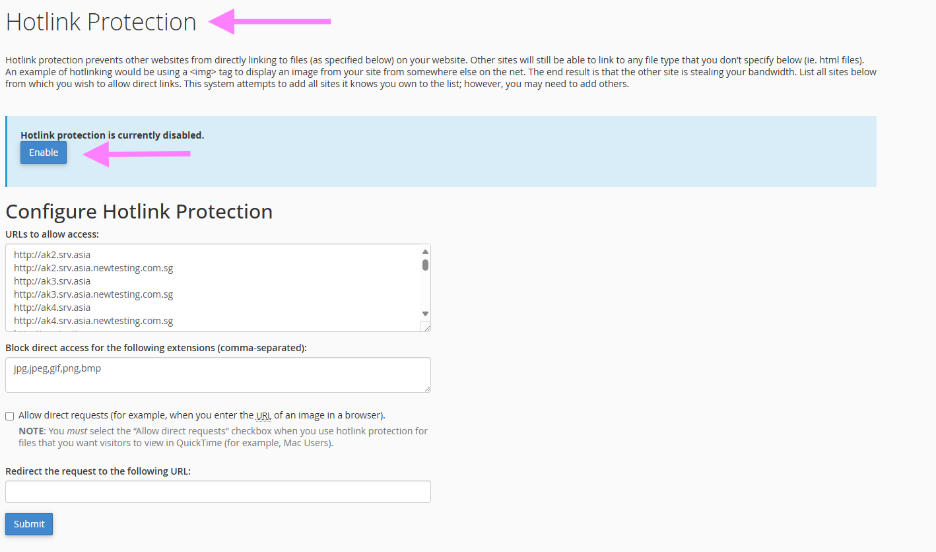Click the Configure Hotlink Protection heading
The image size is (936, 552).
point(139,211)
